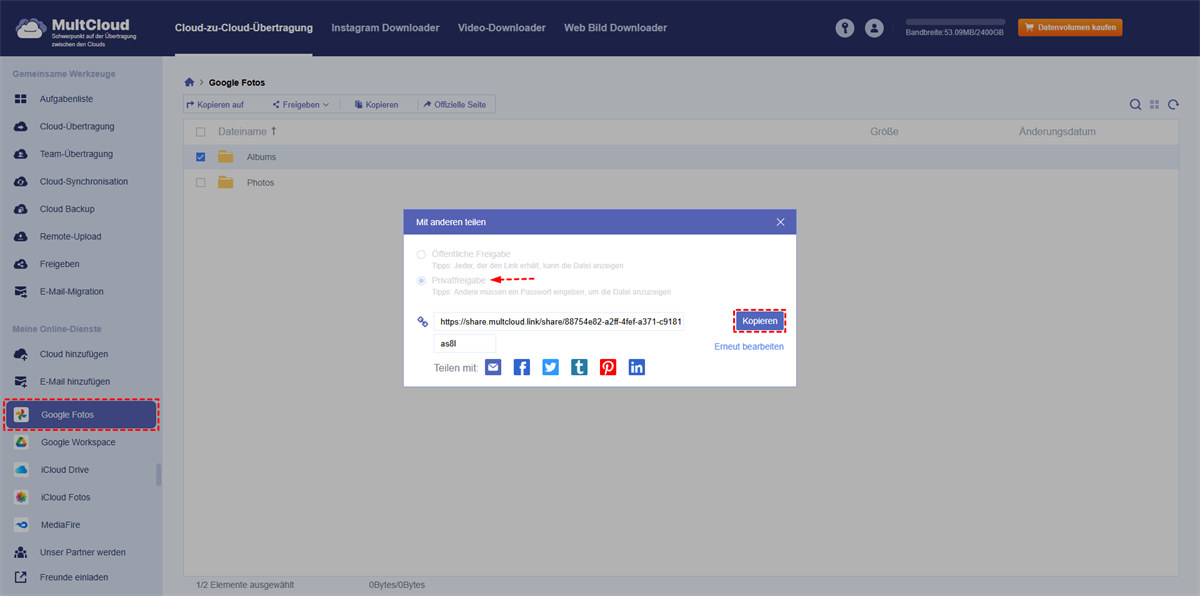The width and height of the screenshot is (1200, 596).
Task: Click Google Fotos breadcrumb
Action: [x=237, y=82]
